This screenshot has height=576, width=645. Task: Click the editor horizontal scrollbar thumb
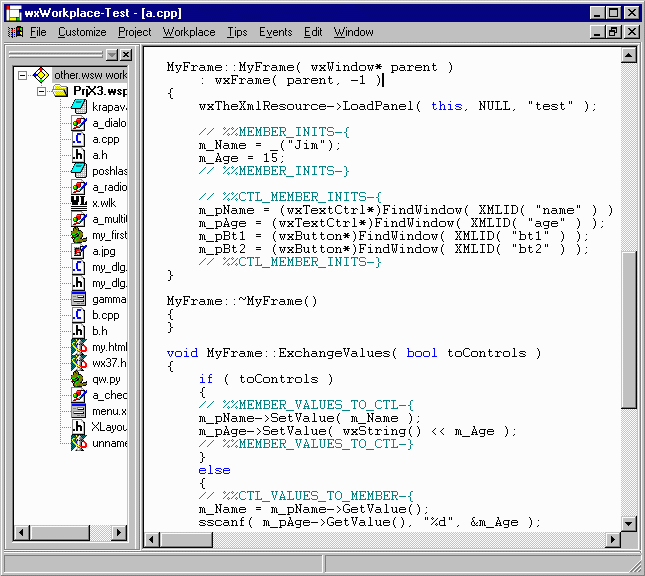(186, 539)
